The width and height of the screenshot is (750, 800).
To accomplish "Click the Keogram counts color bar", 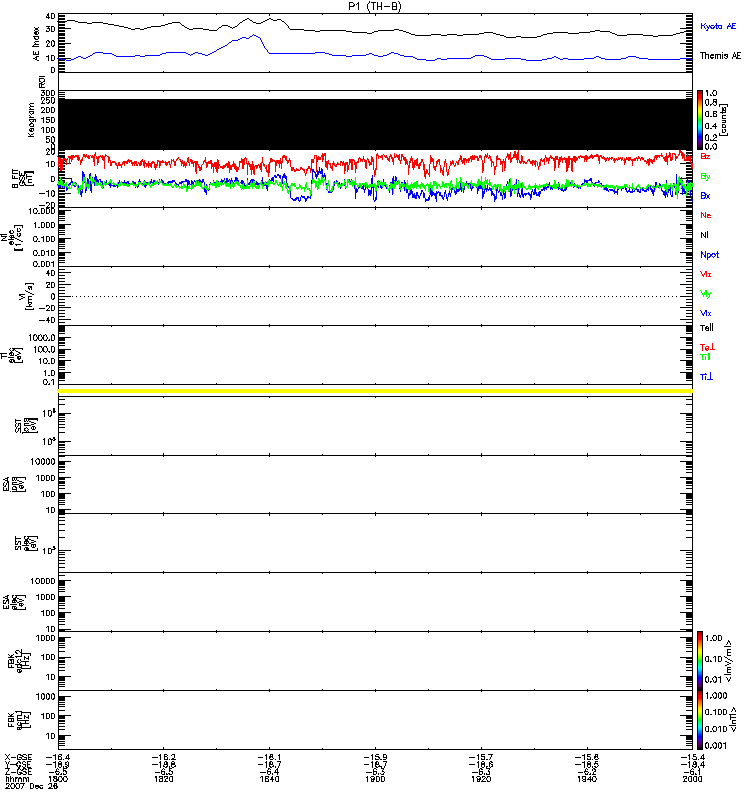I will (700, 120).
